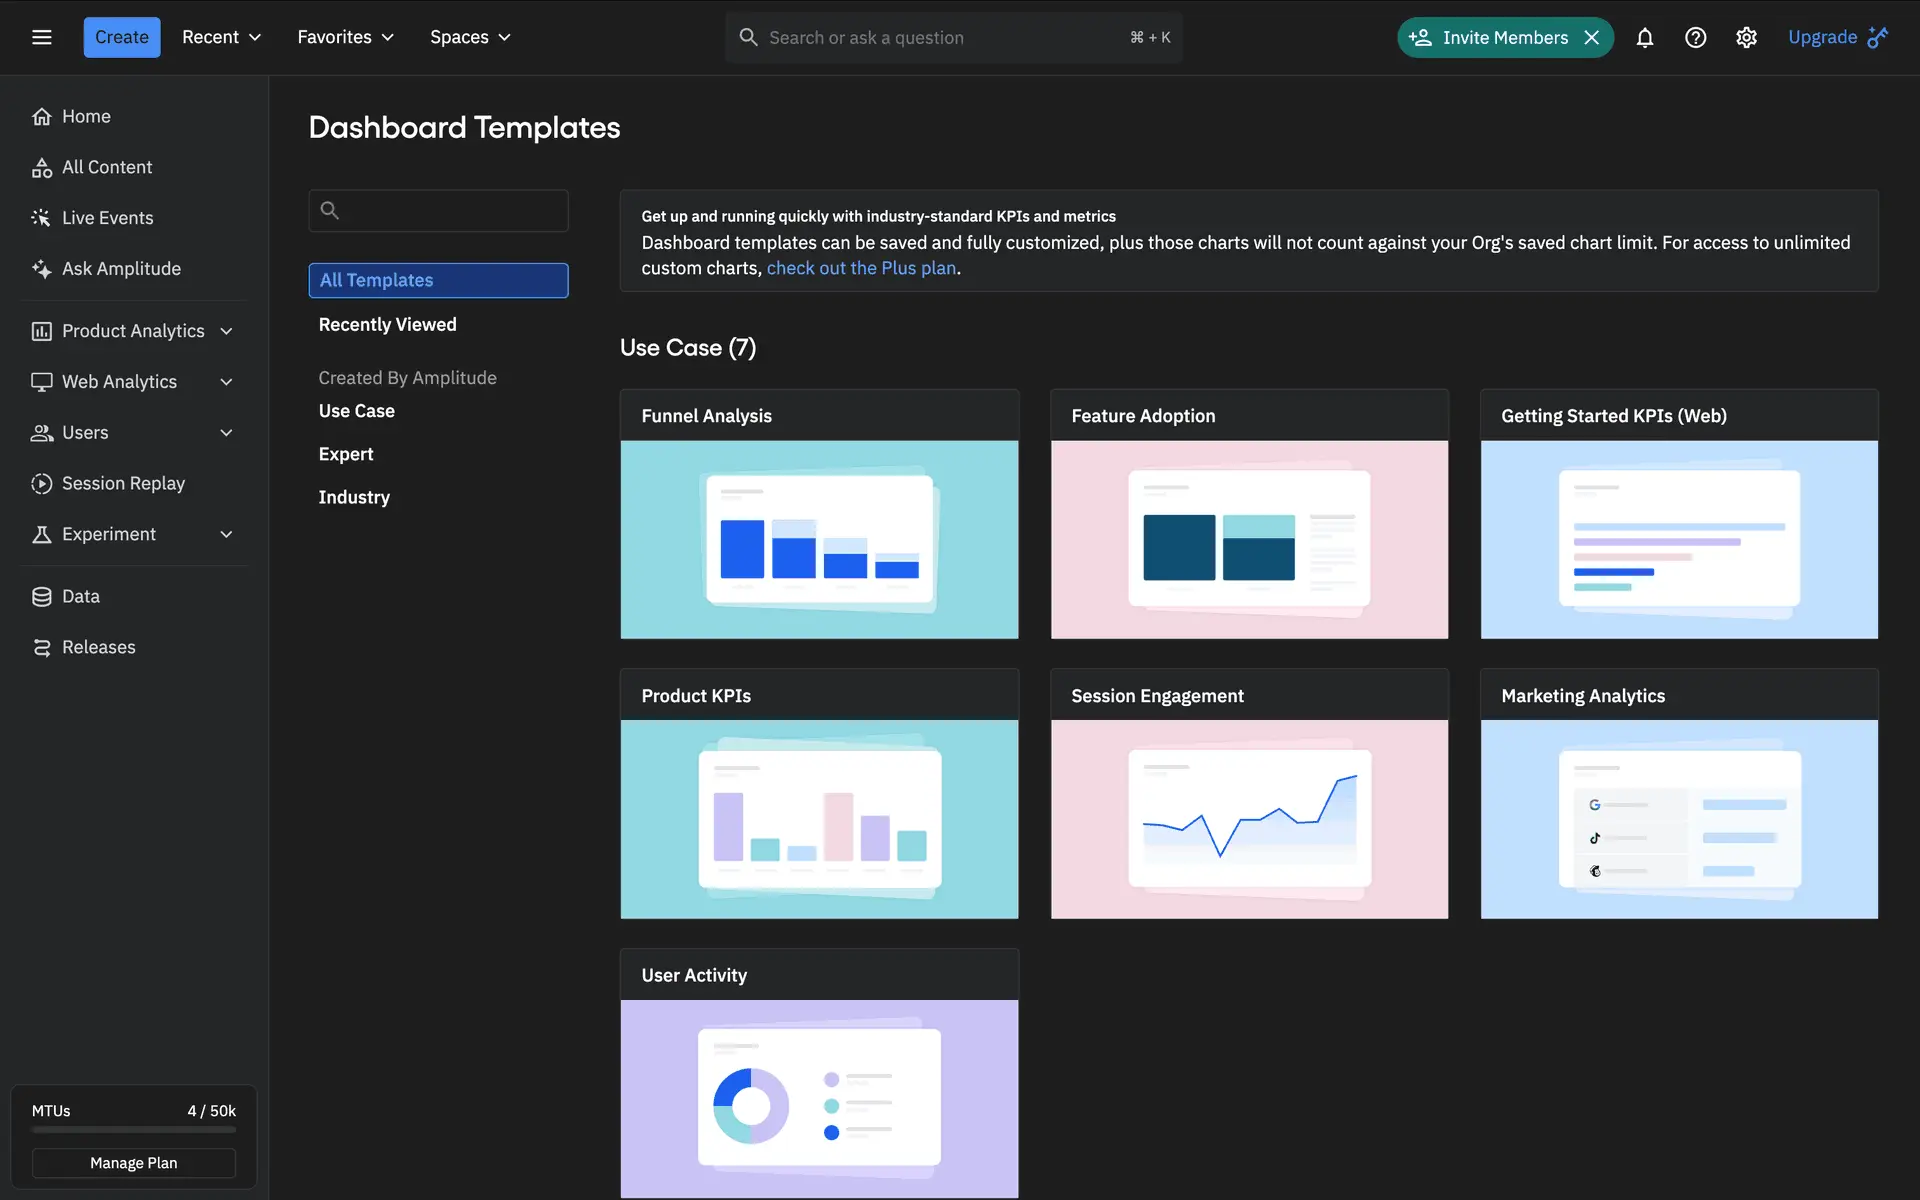Expand the Web Analytics chevron
The width and height of the screenshot is (1920, 1200).
point(226,382)
